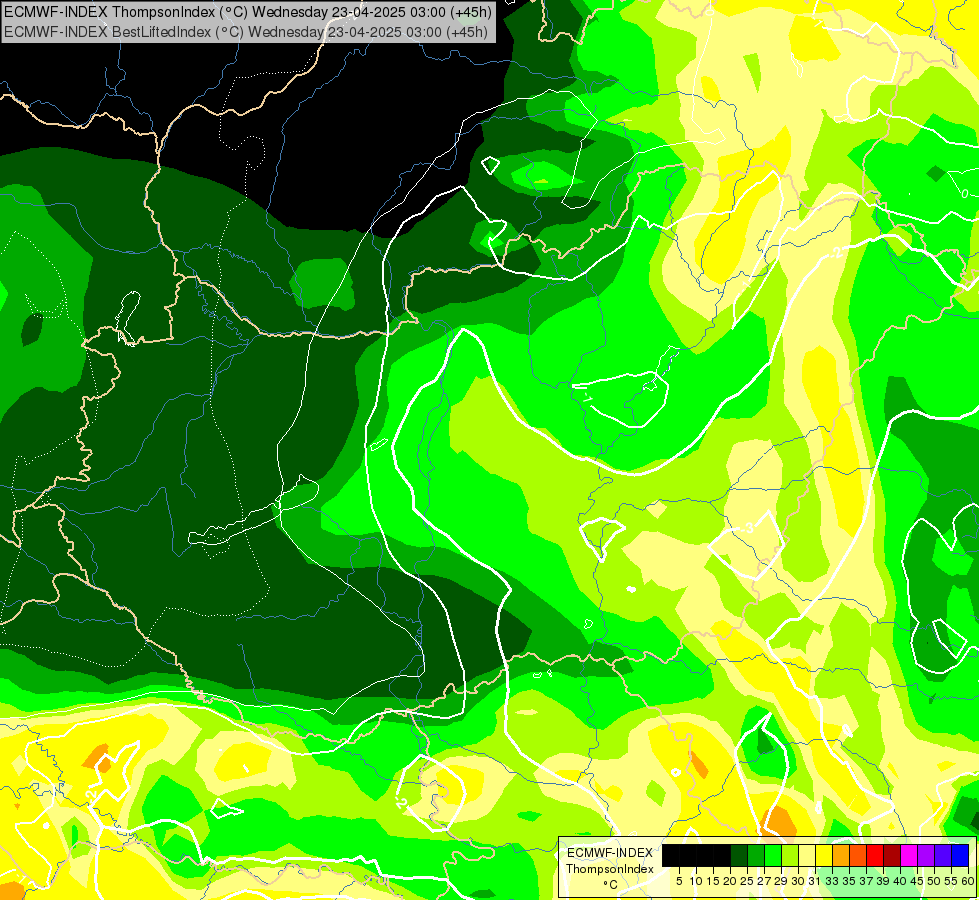Screen dimensions: 979x900
Task: Select the lime 29–30 legend swatch
Action: pyautogui.click(x=790, y=855)
